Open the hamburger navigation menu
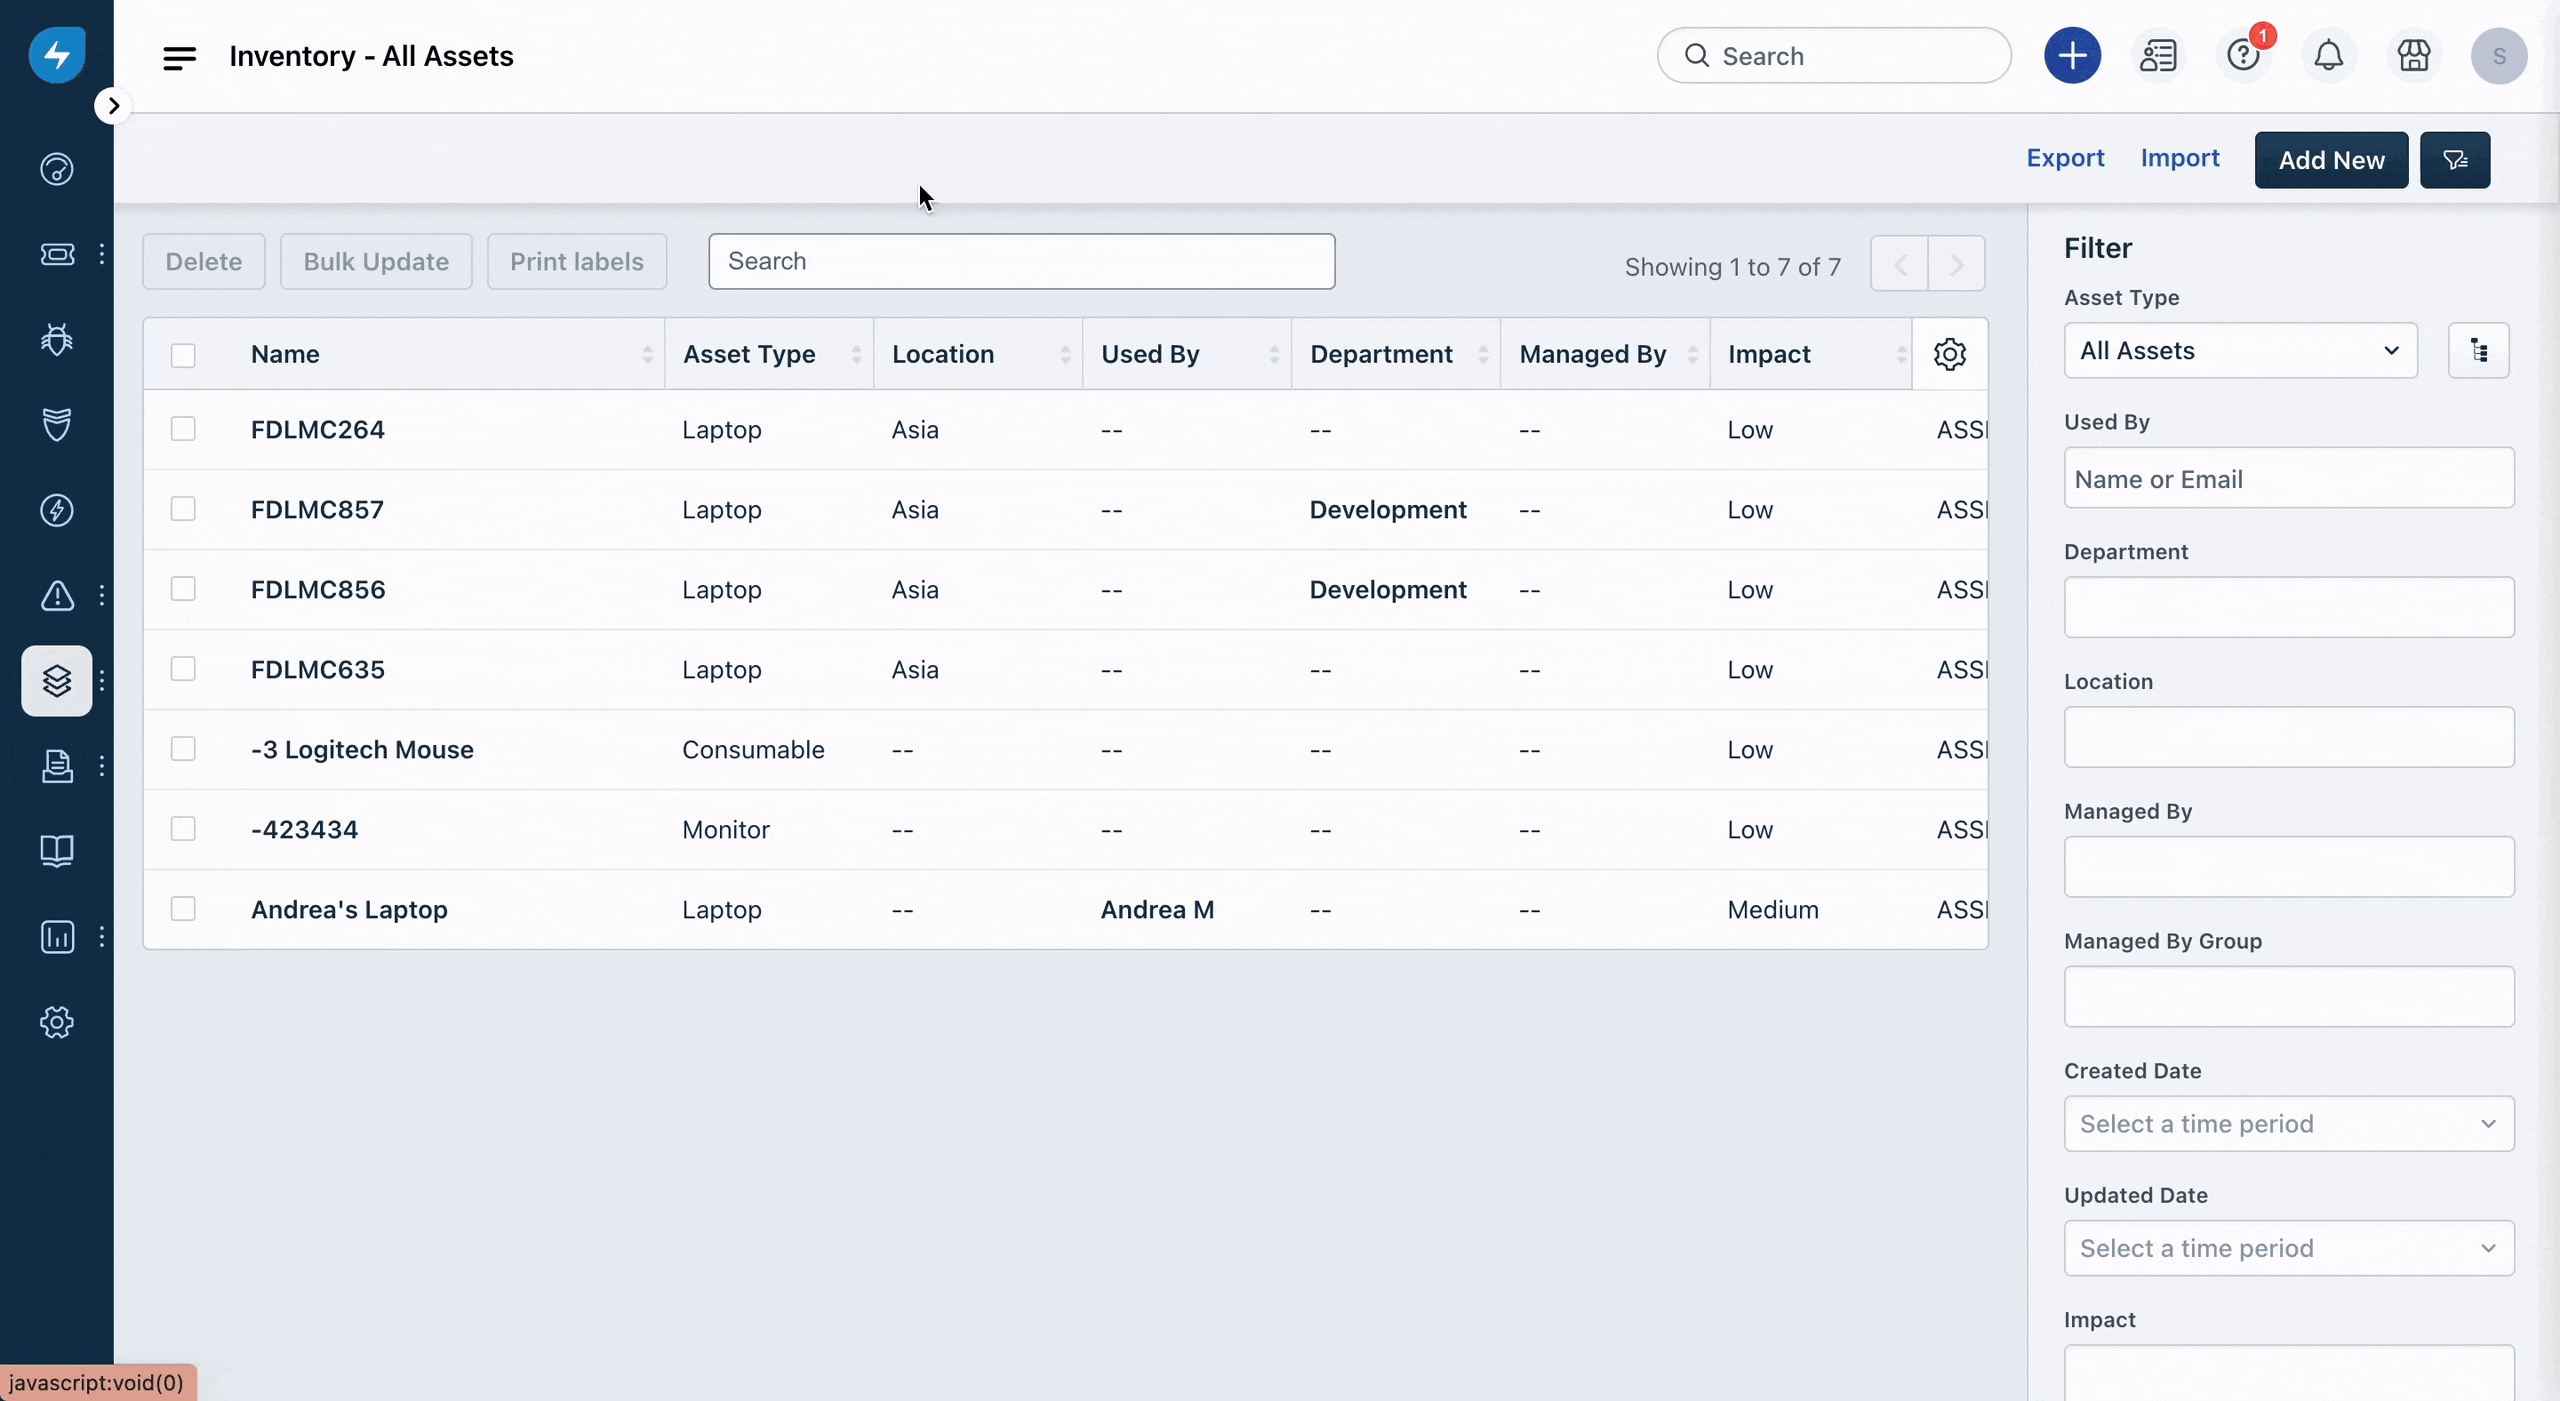 [x=179, y=57]
